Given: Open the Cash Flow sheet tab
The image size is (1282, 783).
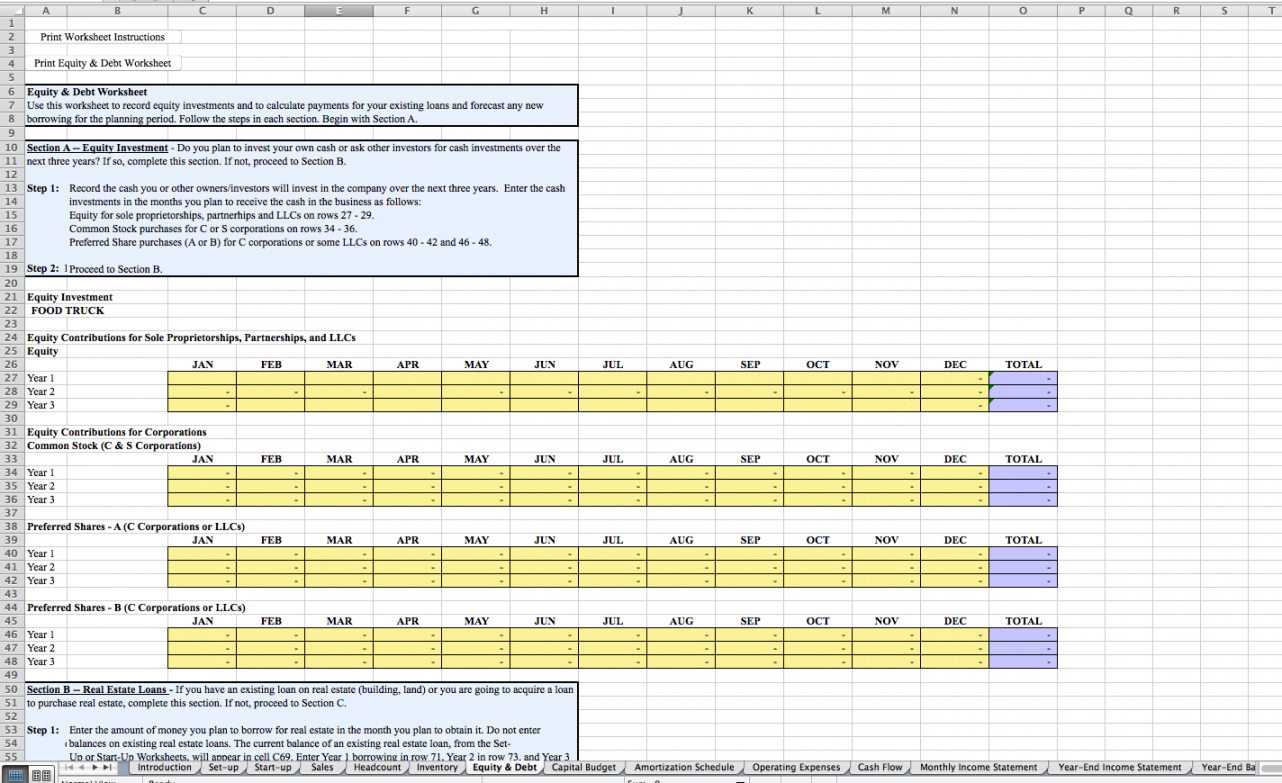Looking at the screenshot, I should point(880,768).
